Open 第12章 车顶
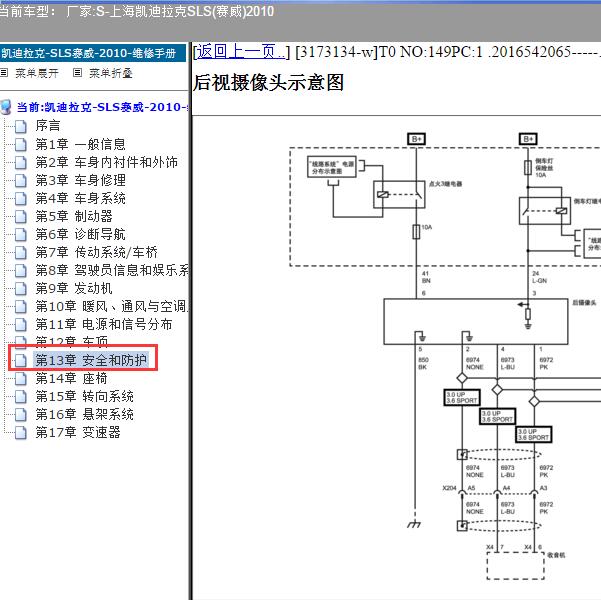This screenshot has width=601, height=600. point(72,340)
